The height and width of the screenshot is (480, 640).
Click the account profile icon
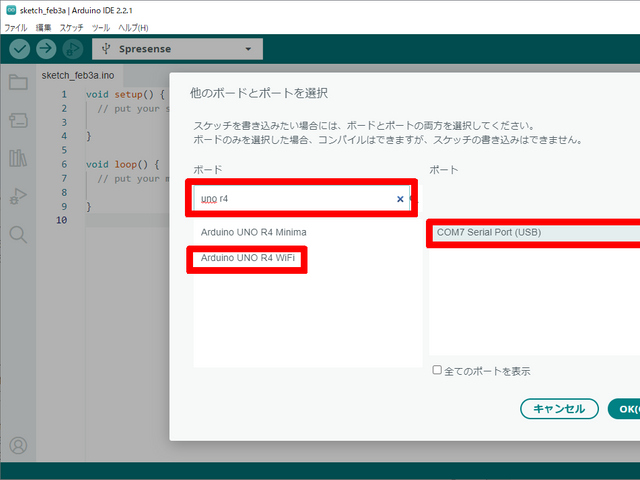tap(18, 445)
